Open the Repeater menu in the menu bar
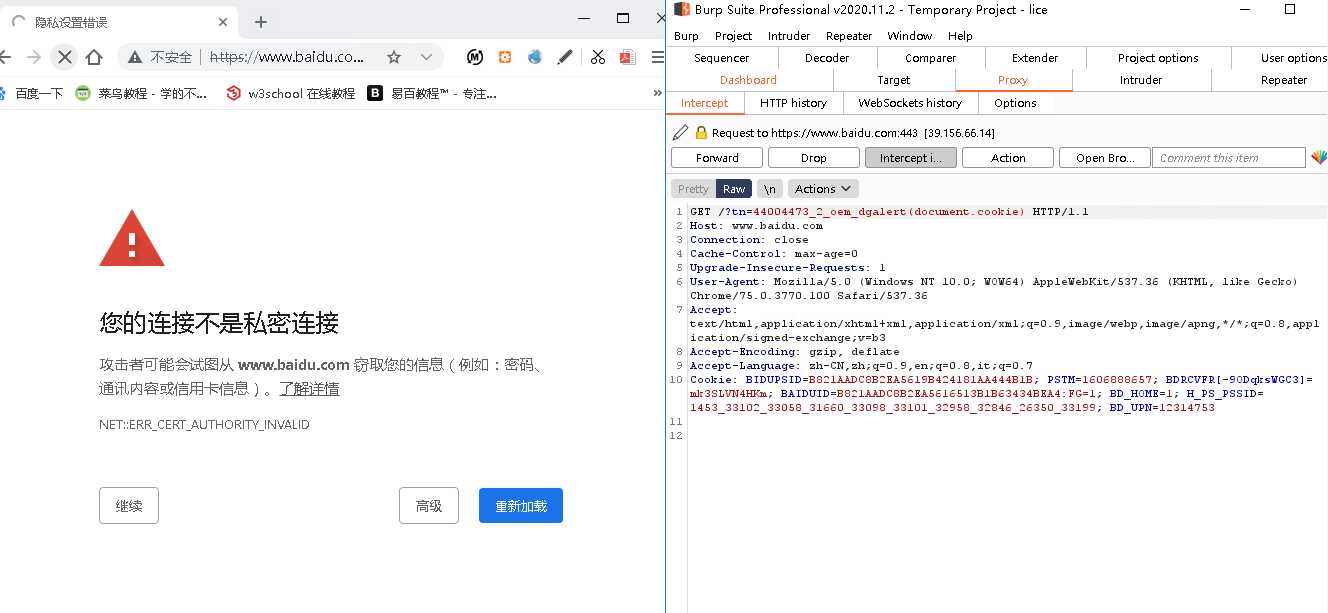 (849, 36)
